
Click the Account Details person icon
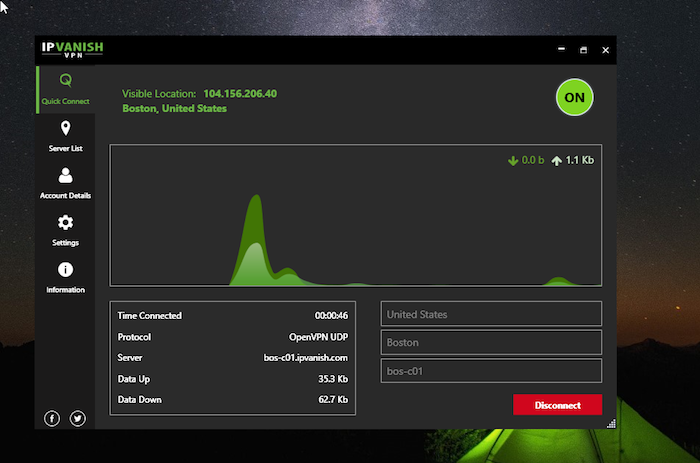(66, 175)
